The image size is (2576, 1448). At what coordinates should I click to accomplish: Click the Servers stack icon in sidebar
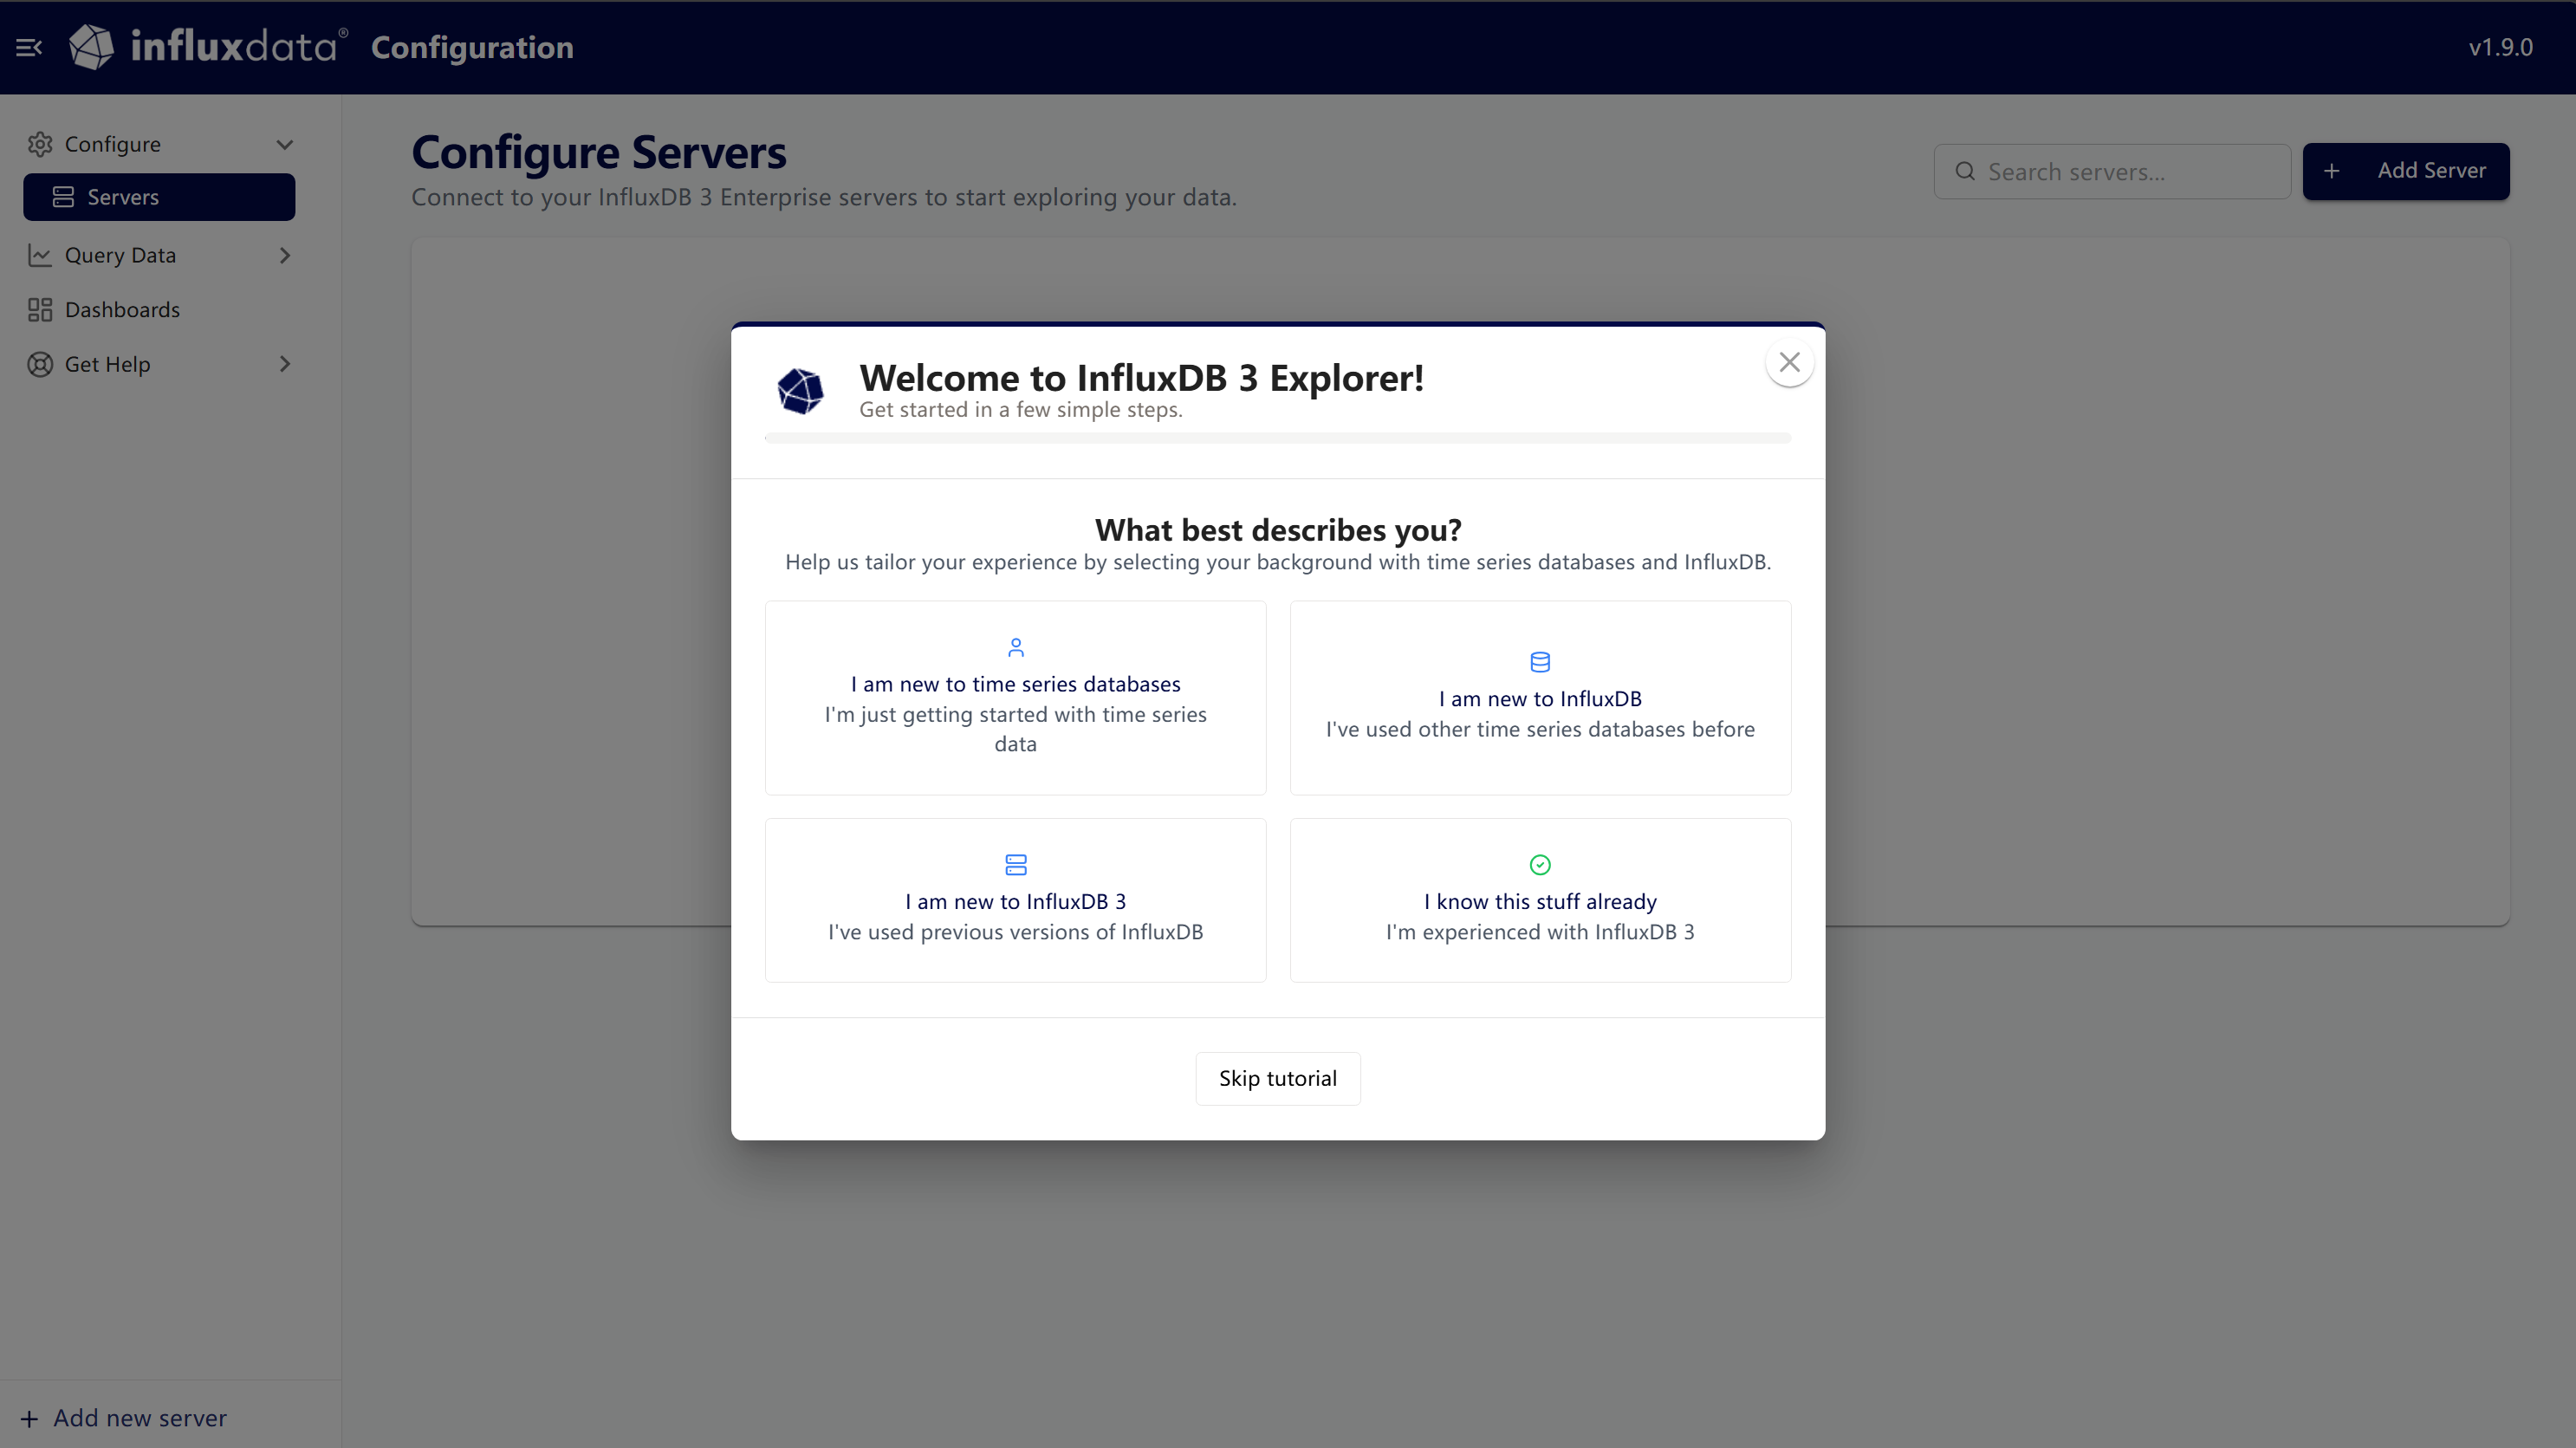click(63, 197)
